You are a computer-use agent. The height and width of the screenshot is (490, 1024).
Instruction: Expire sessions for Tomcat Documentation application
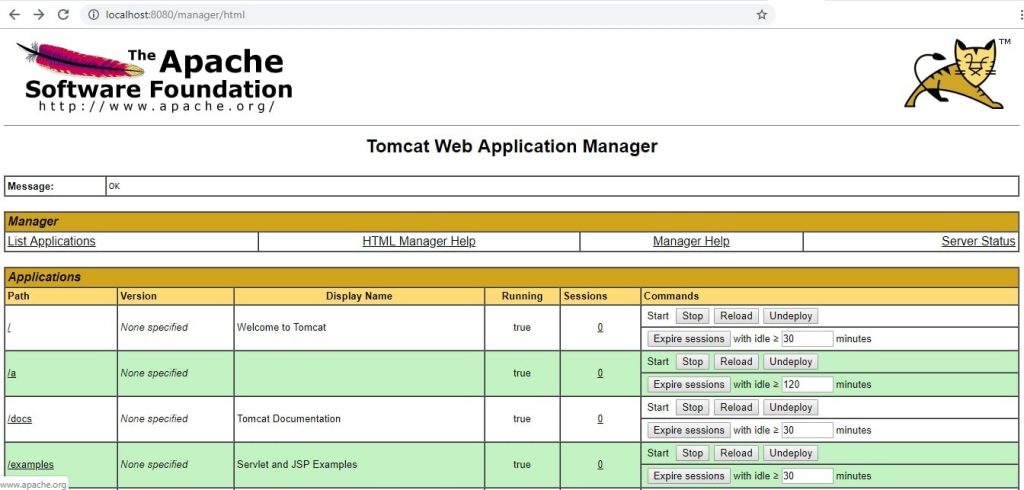click(x=689, y=431)
